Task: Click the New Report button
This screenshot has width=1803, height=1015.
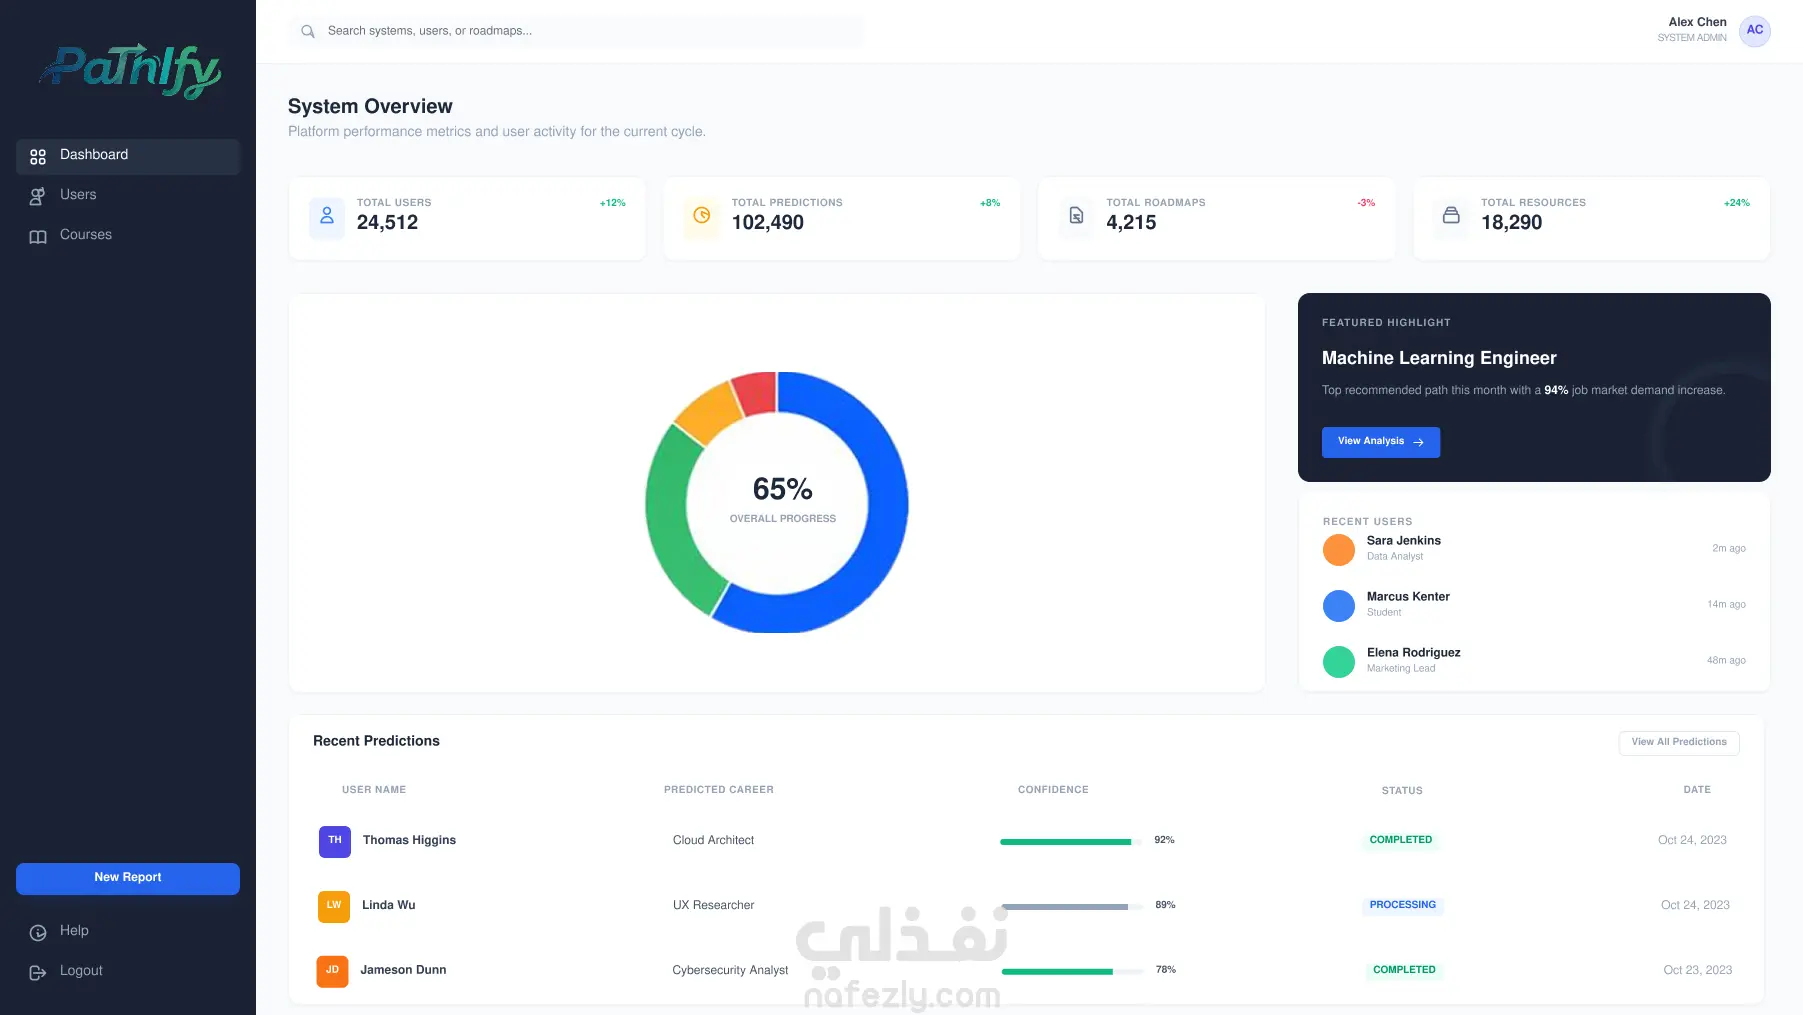Action: [128, 878]
